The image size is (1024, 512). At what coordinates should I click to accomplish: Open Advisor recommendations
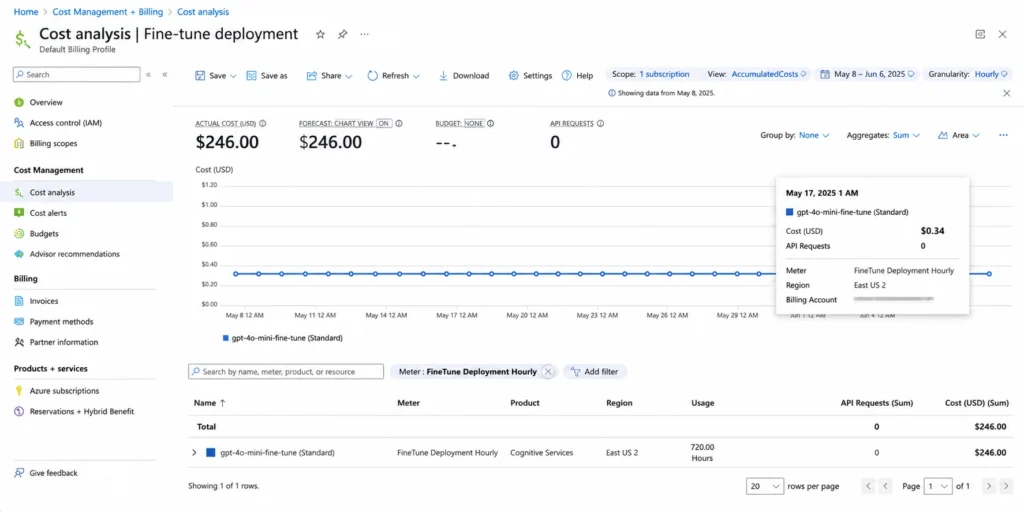tap(74, 254)
